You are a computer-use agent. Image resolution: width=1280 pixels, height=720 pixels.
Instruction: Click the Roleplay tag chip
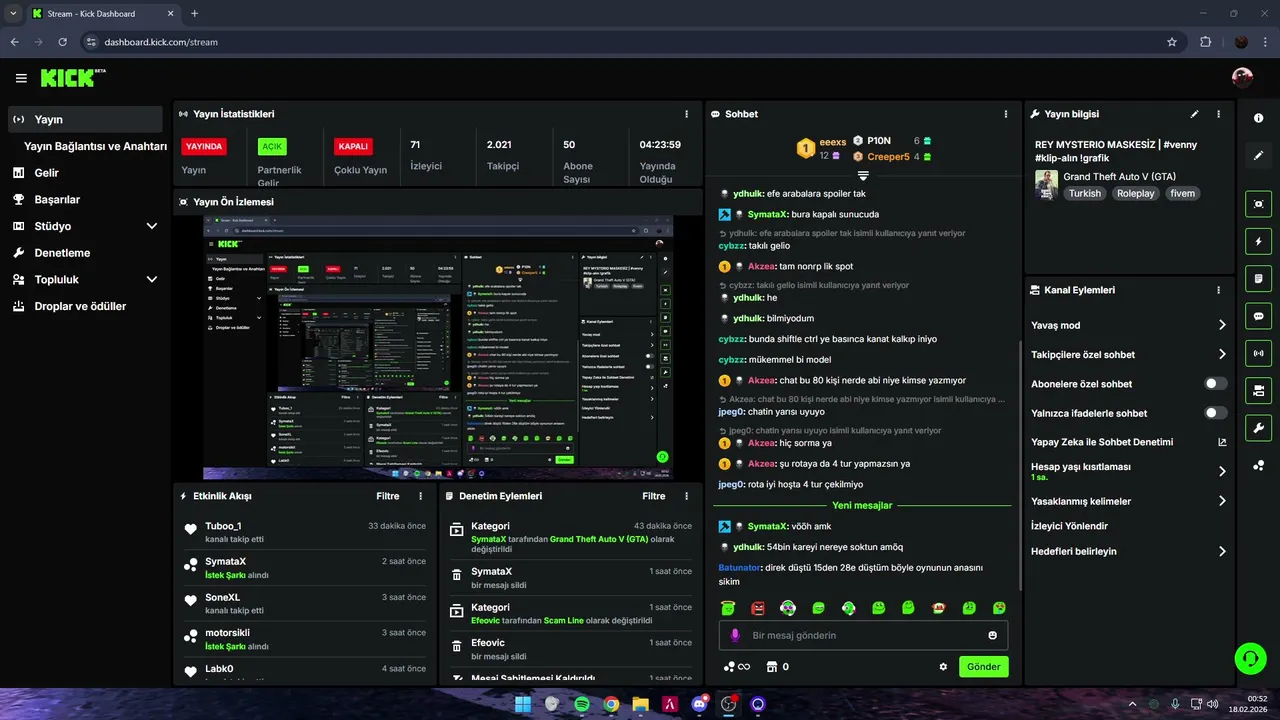(1135, 194)
